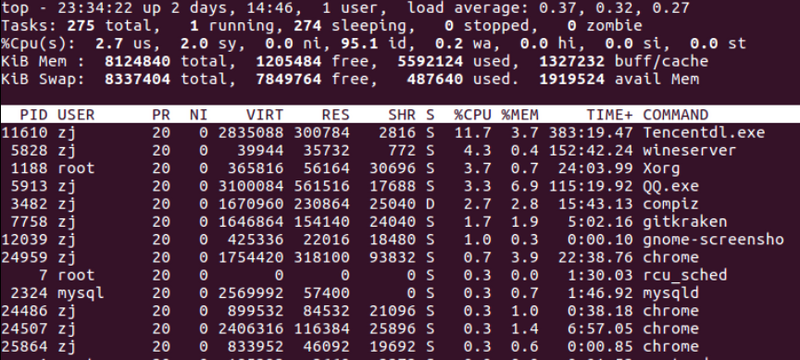Viewport: 800px width, 360px height.
Task: Click the compiz command entry
Action: click(670, 204)
